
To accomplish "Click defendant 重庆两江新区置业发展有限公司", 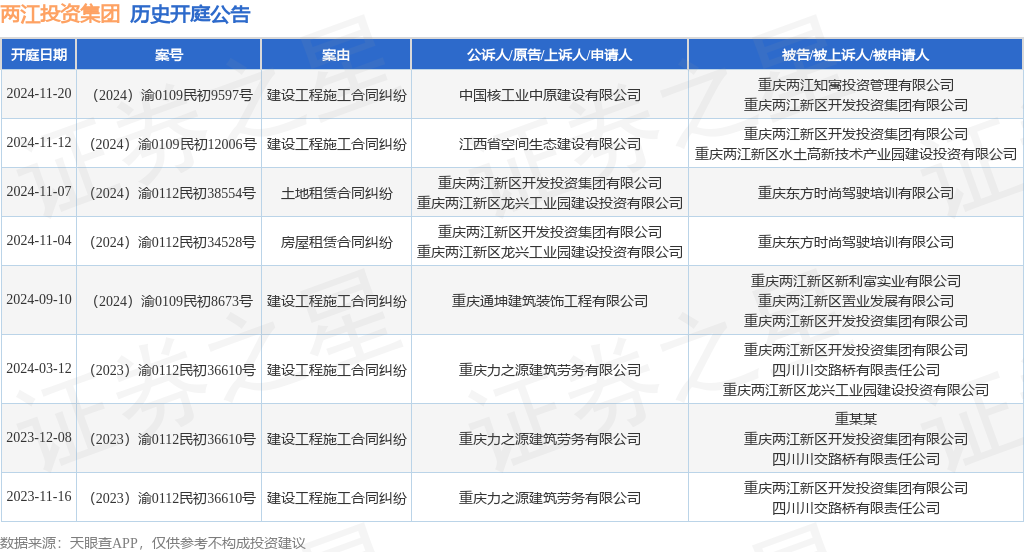I will [x=856, y=301].
